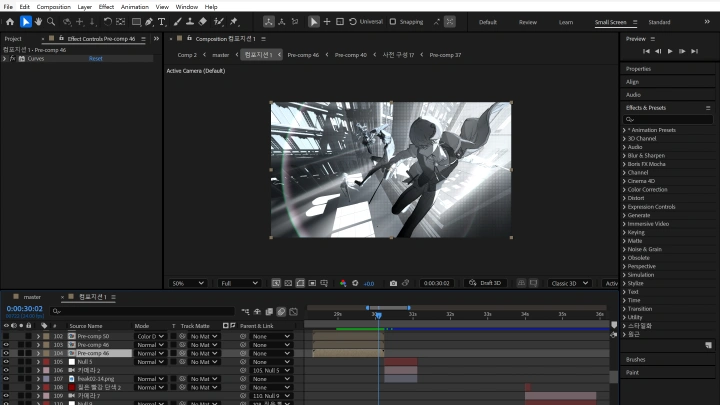Expand the Color Correction effects category
This screenshot has width=720, height=405.
pyautogui.click(x=647, y=189)
